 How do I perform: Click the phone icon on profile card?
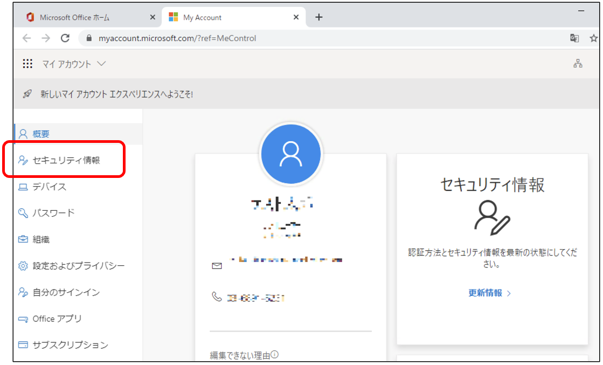[x=217, y=297]
